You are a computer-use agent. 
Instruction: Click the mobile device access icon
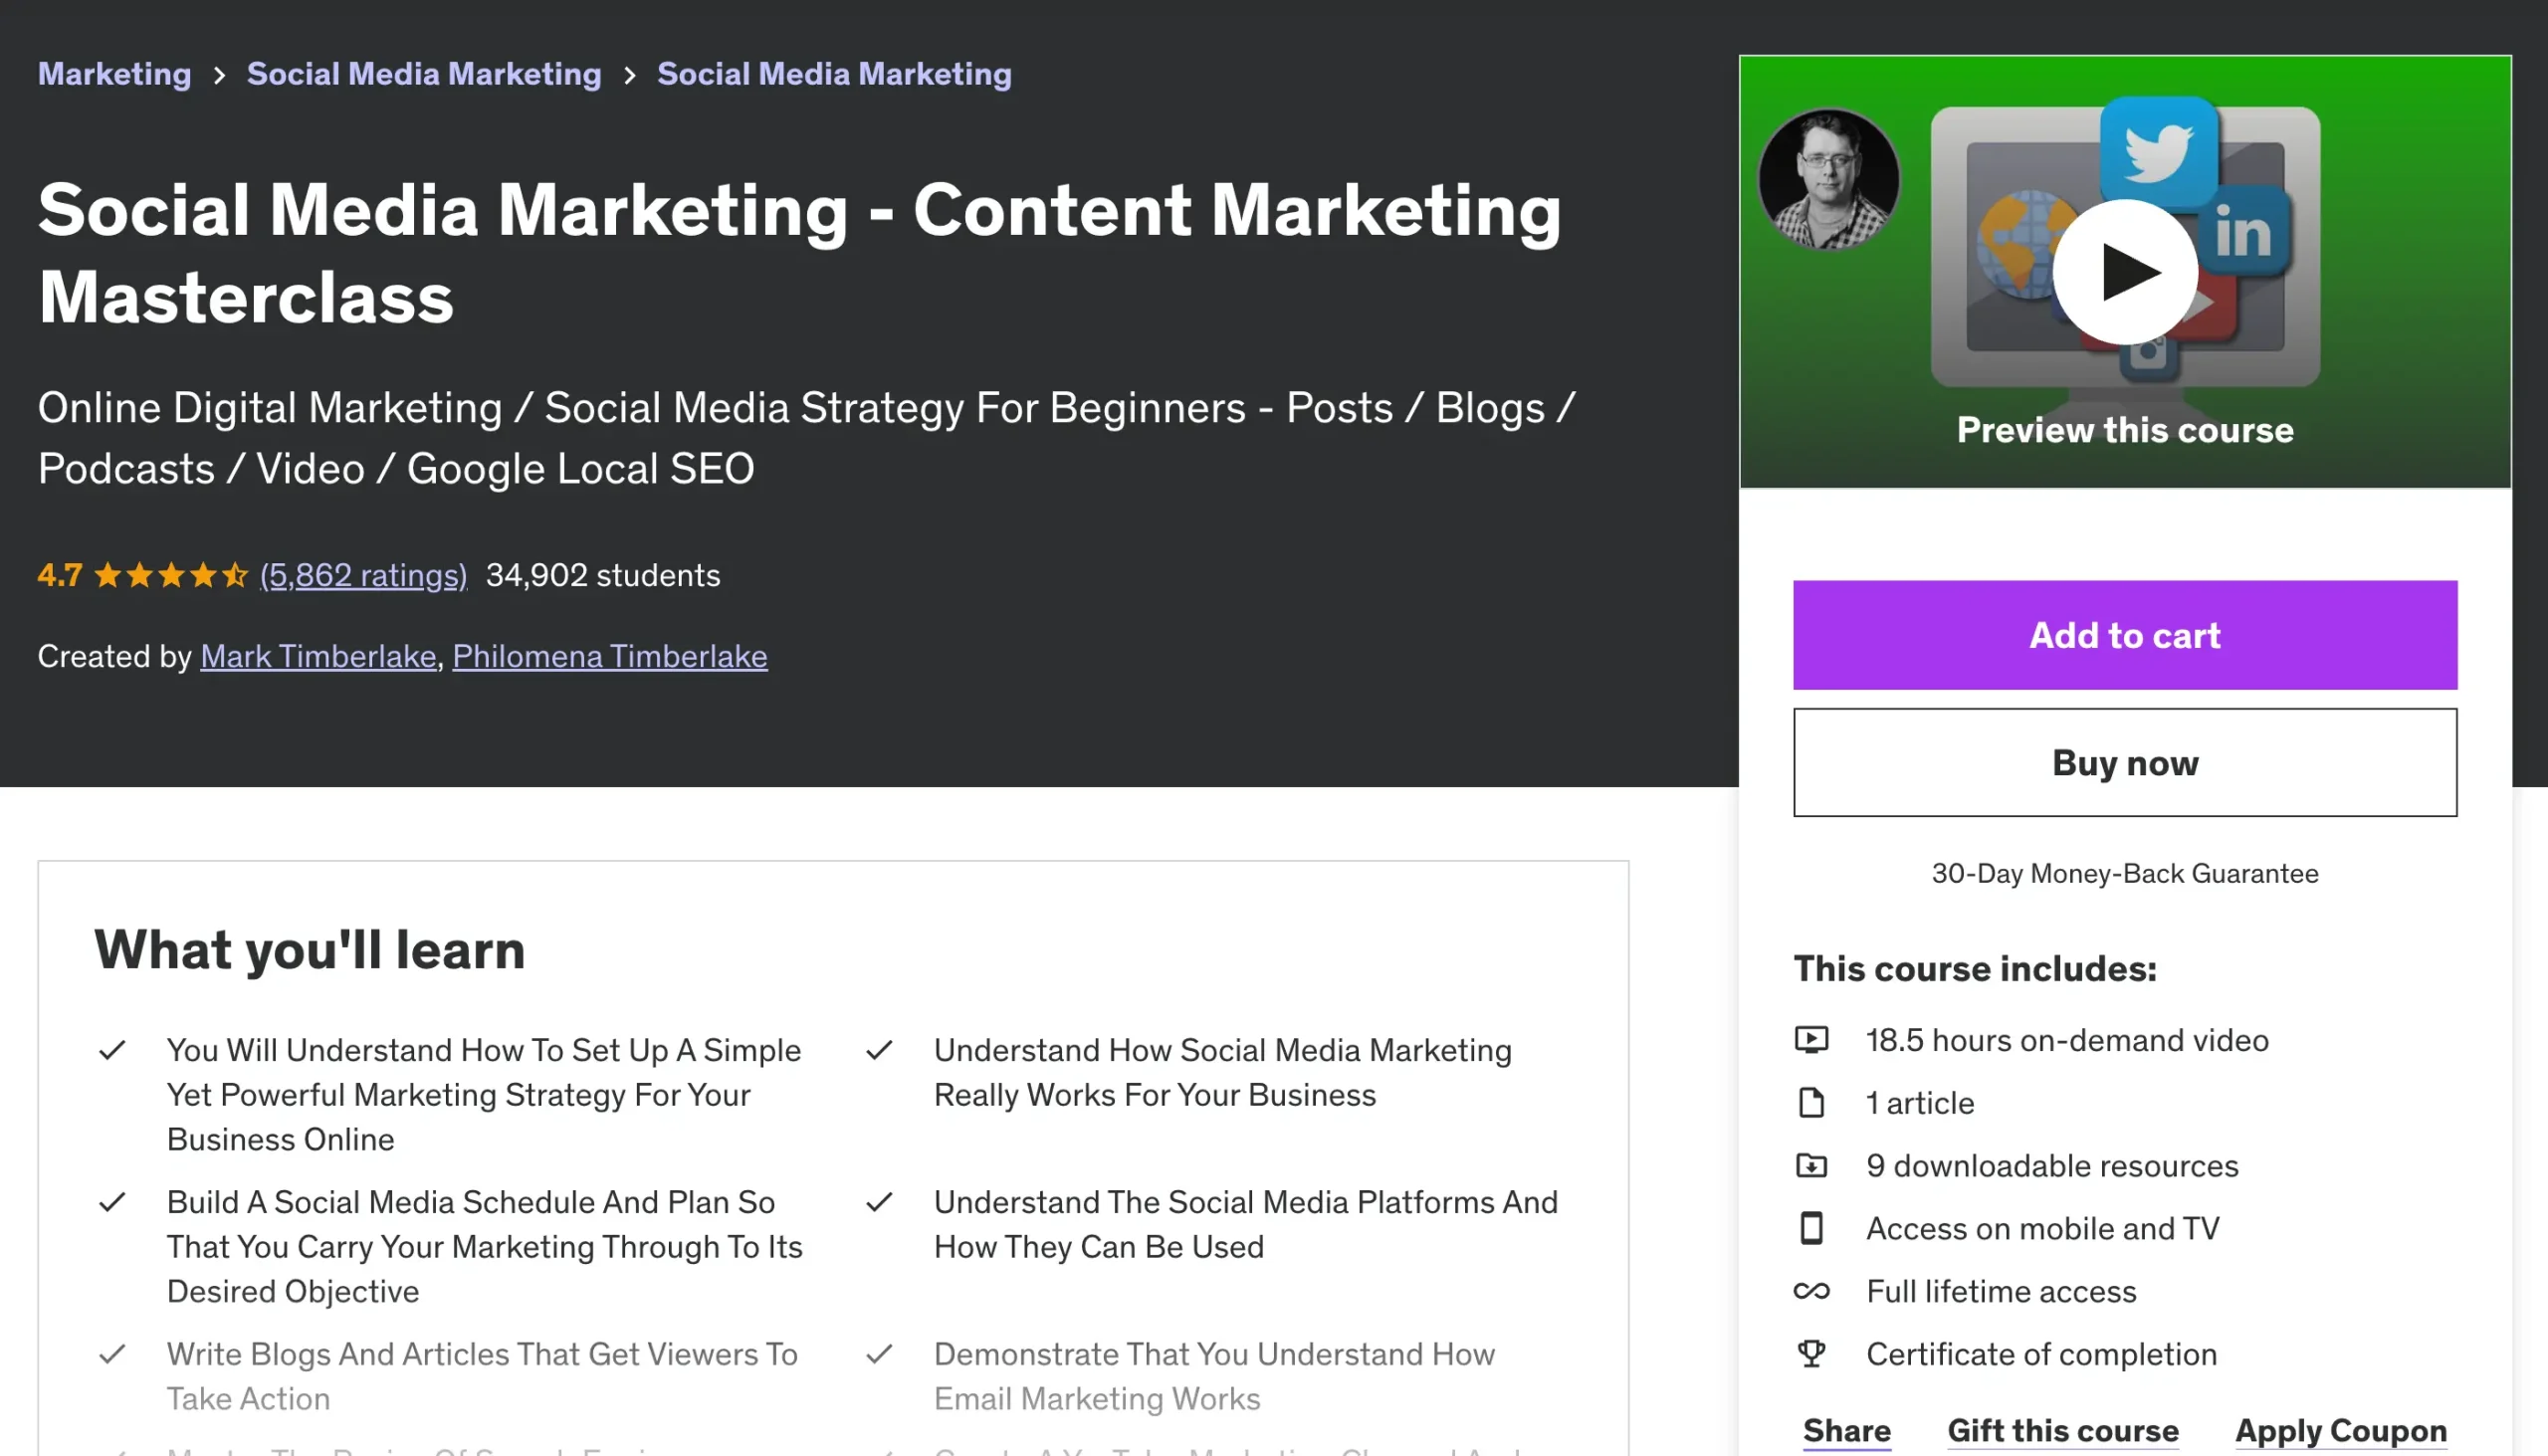1811,1228
